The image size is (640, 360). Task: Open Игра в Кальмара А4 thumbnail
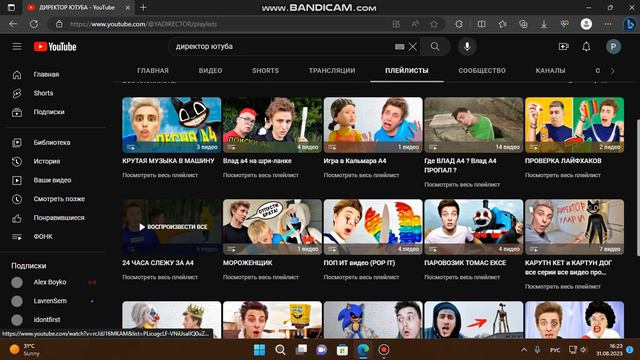click(x=373, y=125)
